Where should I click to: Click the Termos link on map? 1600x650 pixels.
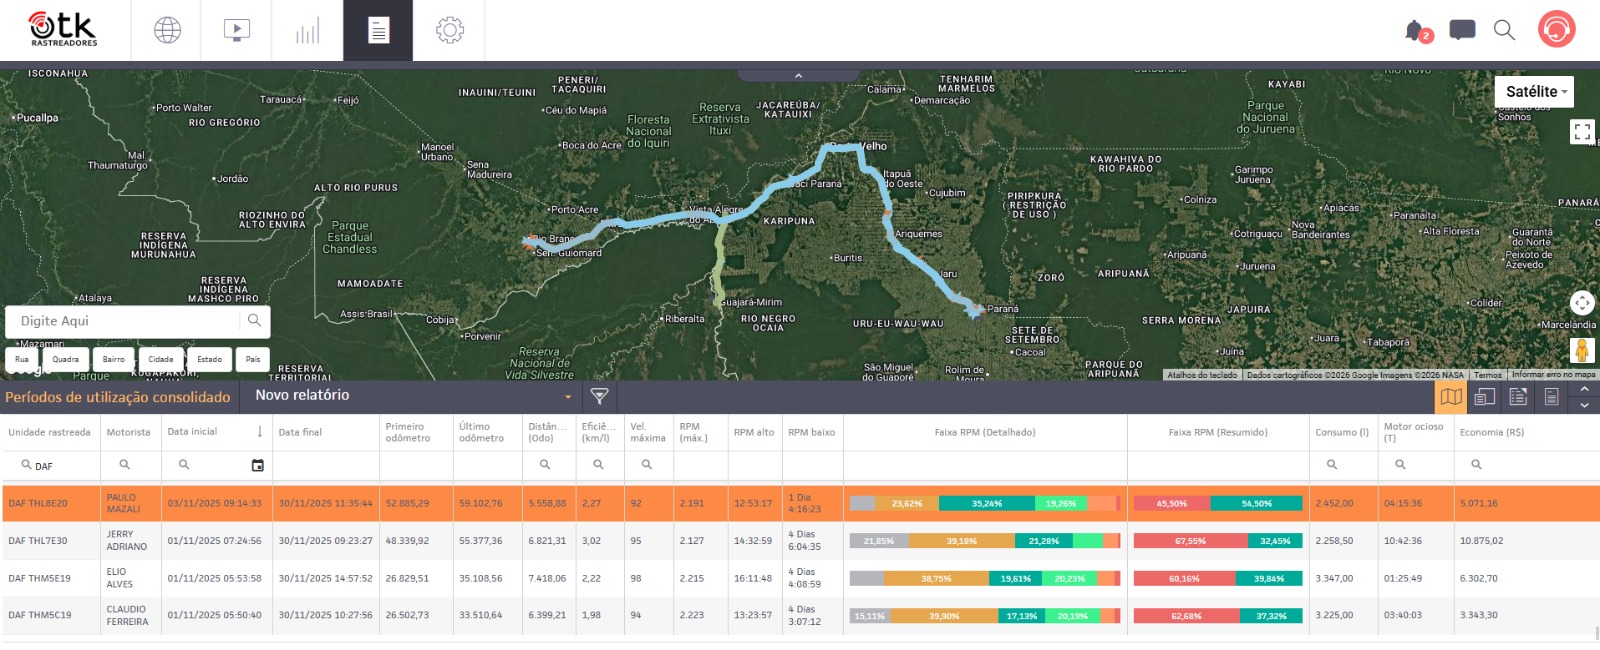[x=1487, y=375]
